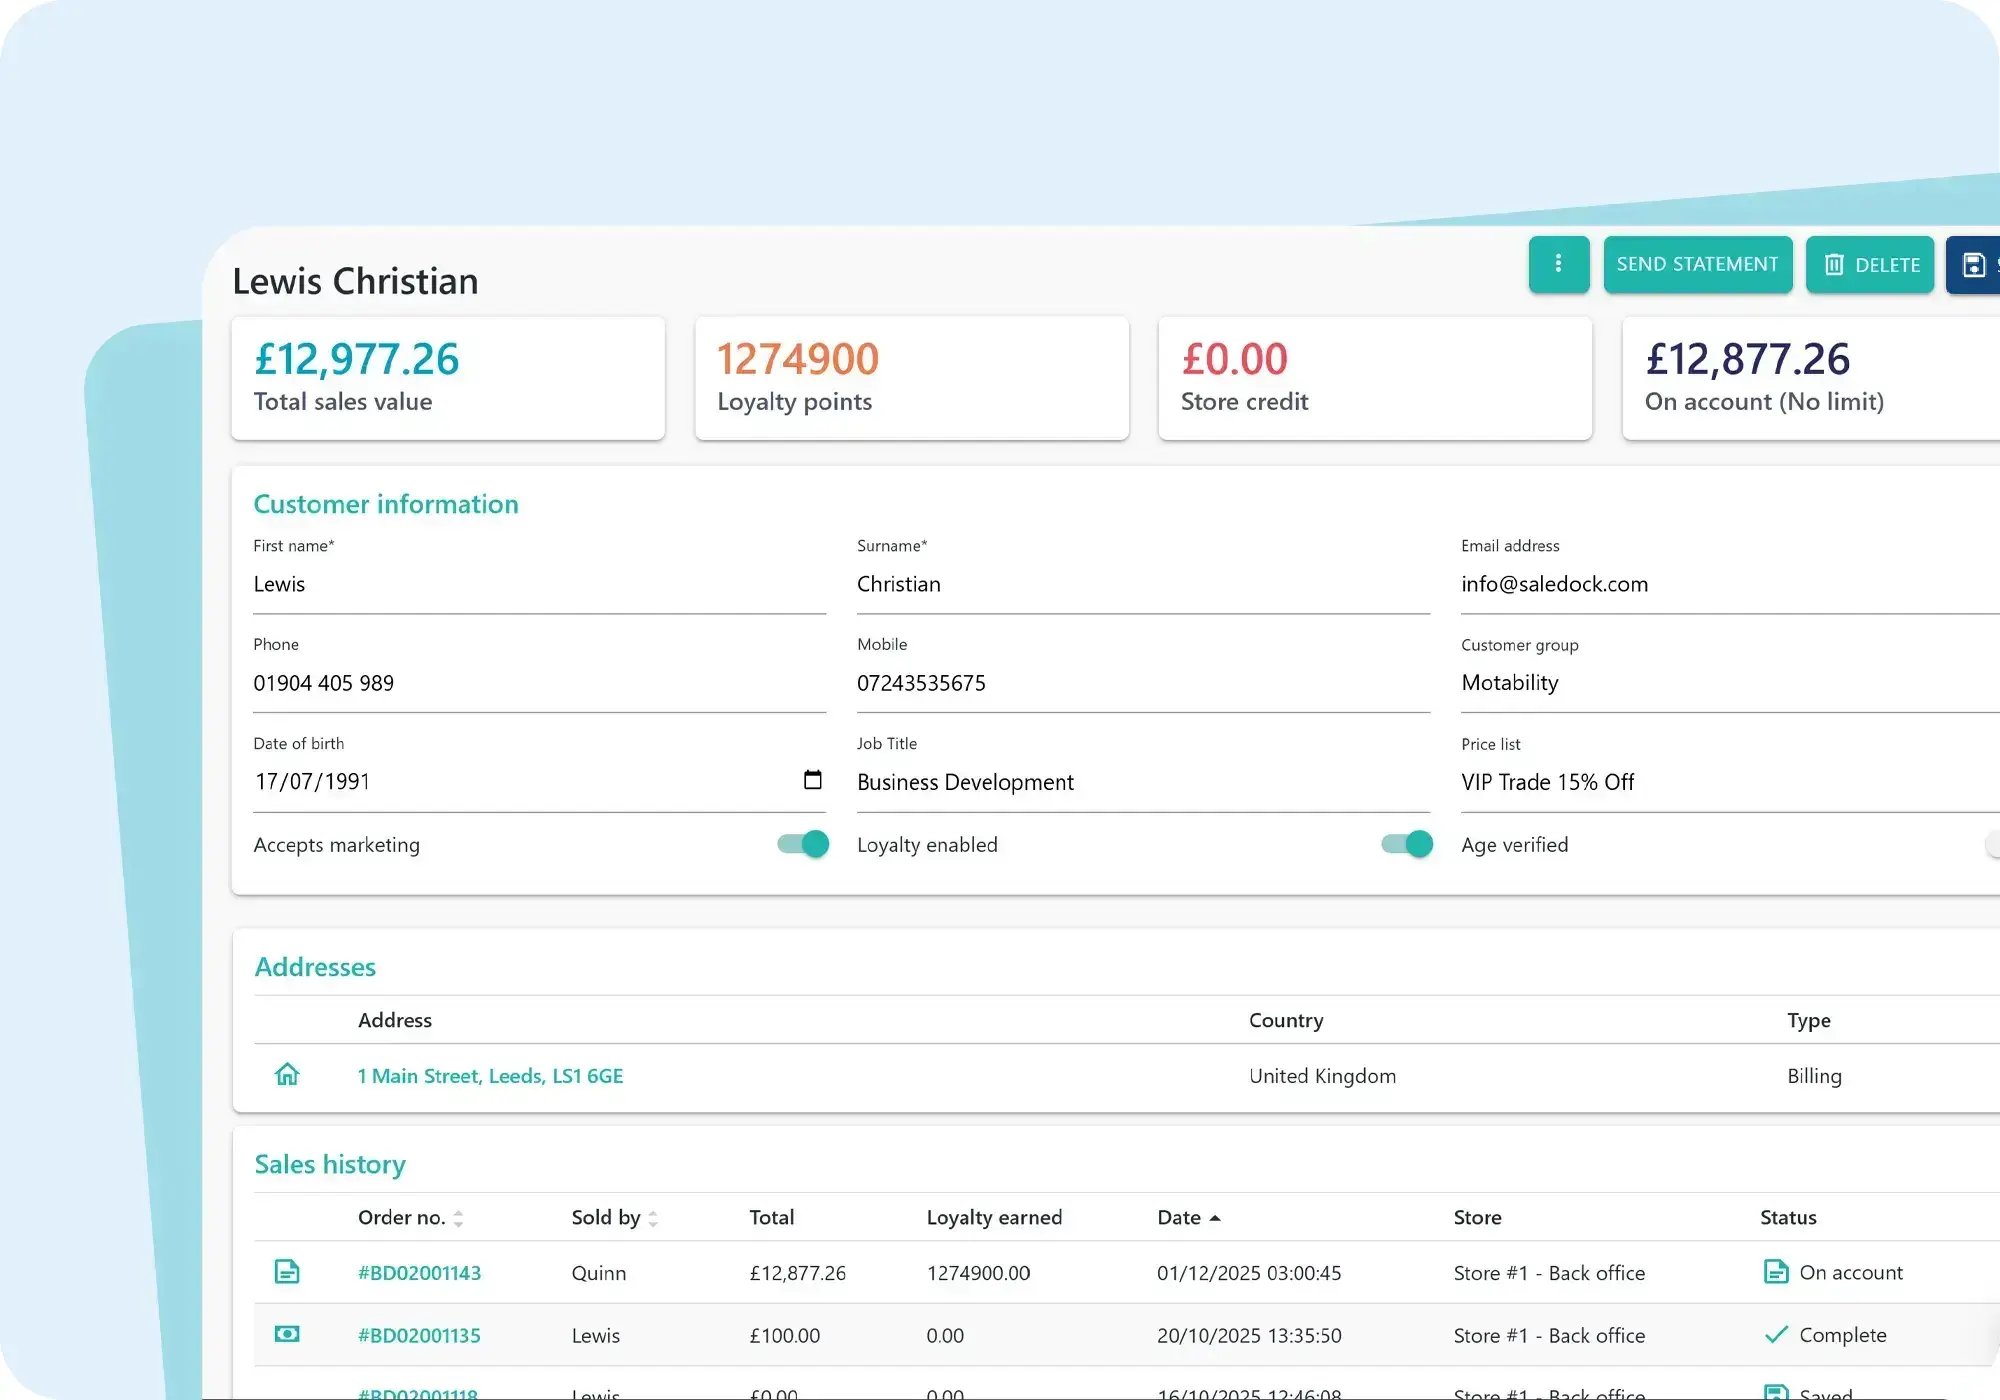
Task: Click the Lewis Christian page title
Action: (355, 281)
